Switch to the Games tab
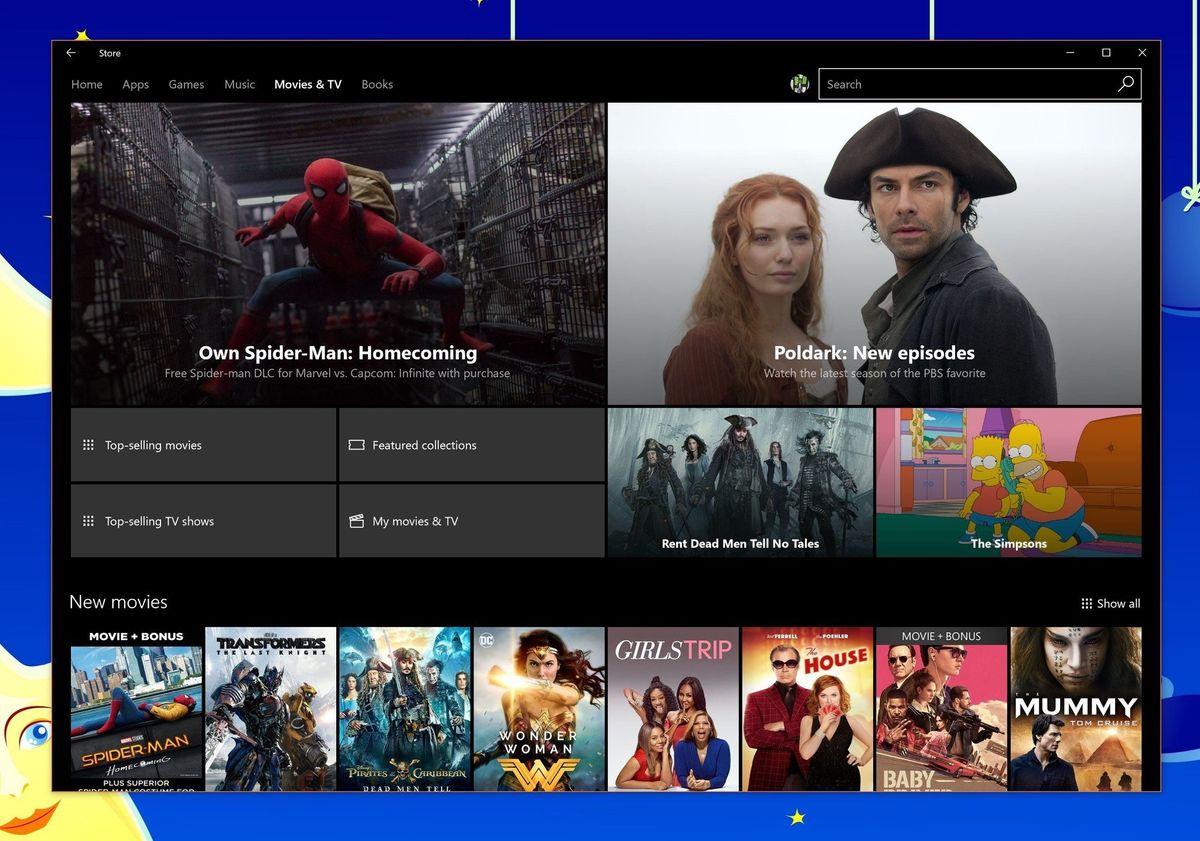Viewport: 1200px width, 841px height. tap(186, 84)
